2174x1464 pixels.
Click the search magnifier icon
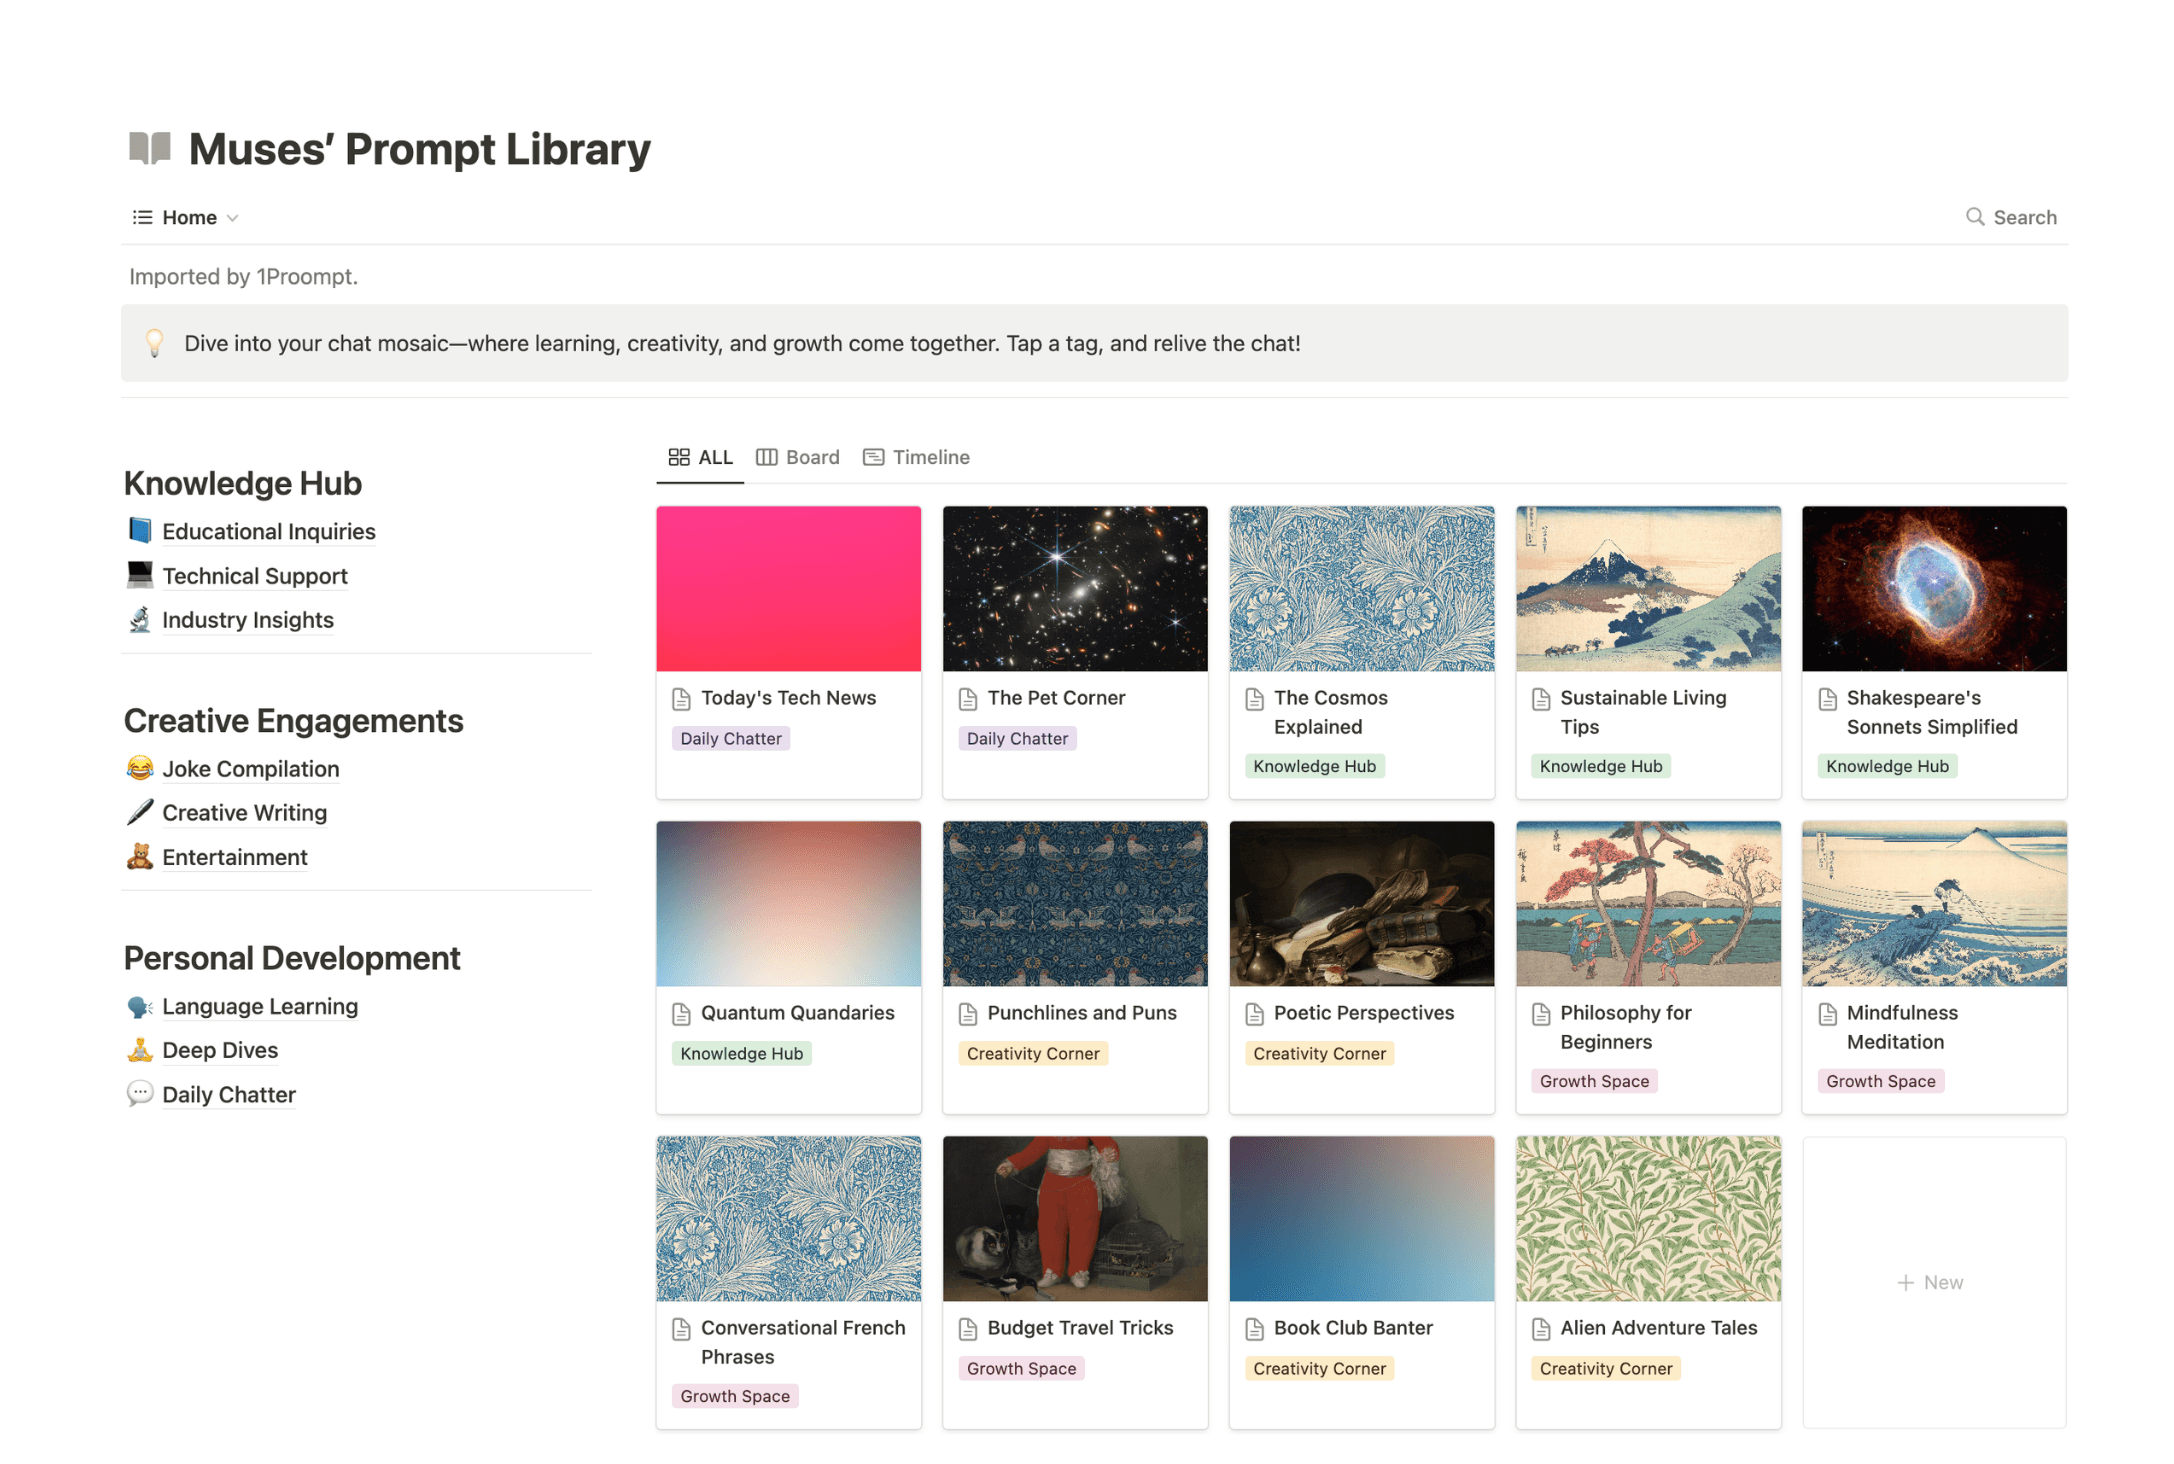click(1974, 217)
